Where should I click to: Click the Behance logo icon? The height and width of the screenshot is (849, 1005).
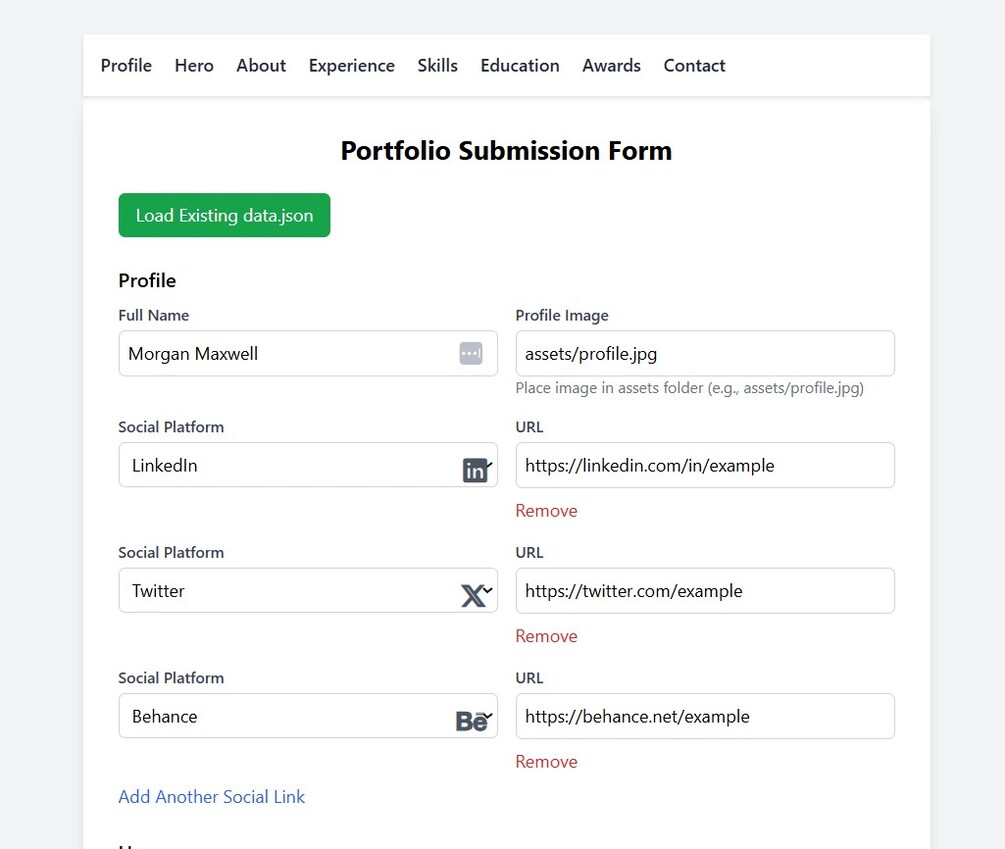471,721
